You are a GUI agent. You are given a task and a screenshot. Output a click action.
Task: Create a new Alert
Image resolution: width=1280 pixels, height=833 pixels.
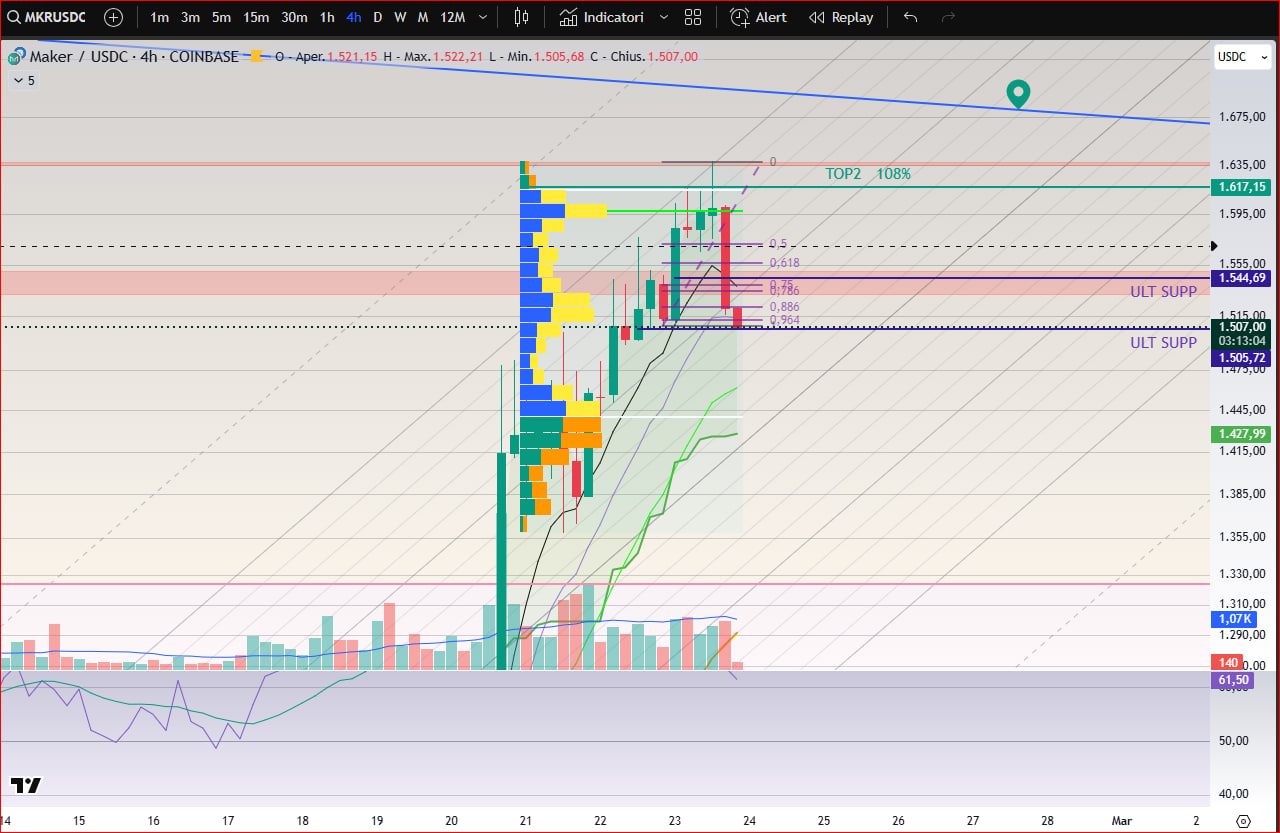coord(758,17)
